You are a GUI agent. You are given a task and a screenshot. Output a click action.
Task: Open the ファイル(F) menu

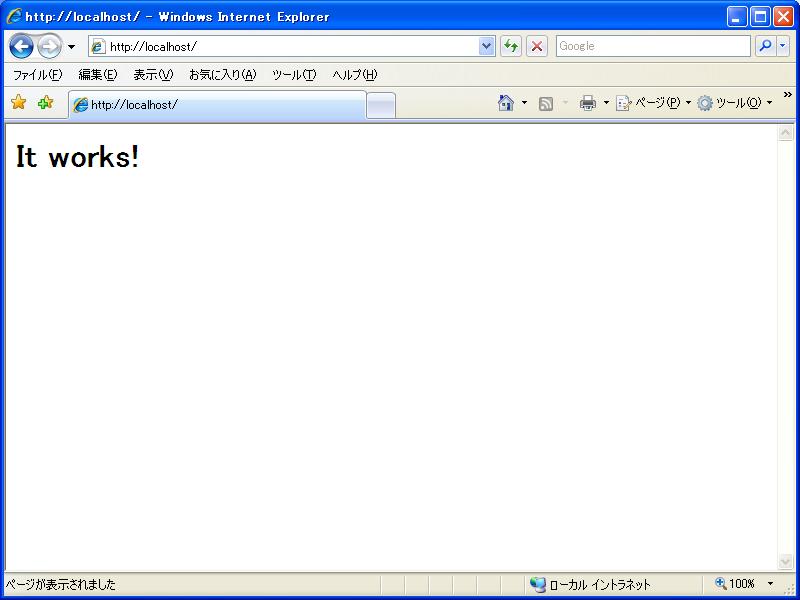tap(37, 75)
